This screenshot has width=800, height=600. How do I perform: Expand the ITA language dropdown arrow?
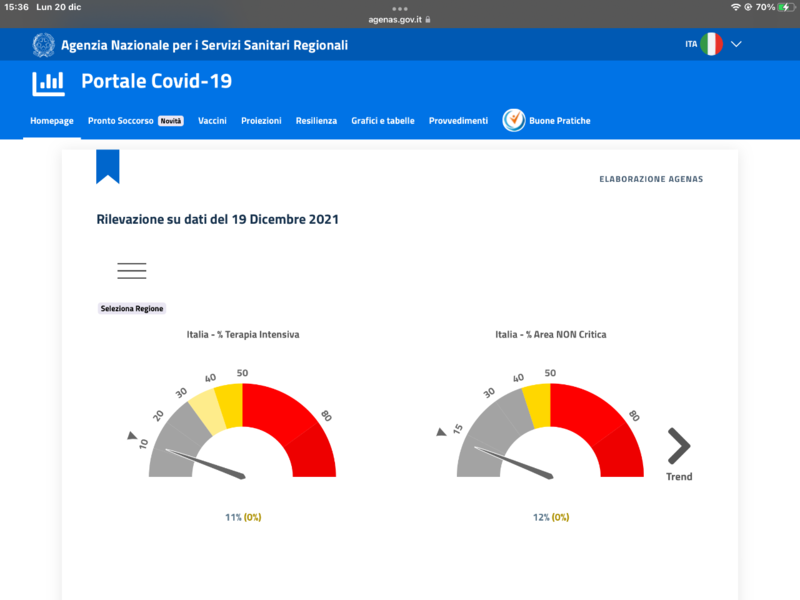(x=737, y=44)
